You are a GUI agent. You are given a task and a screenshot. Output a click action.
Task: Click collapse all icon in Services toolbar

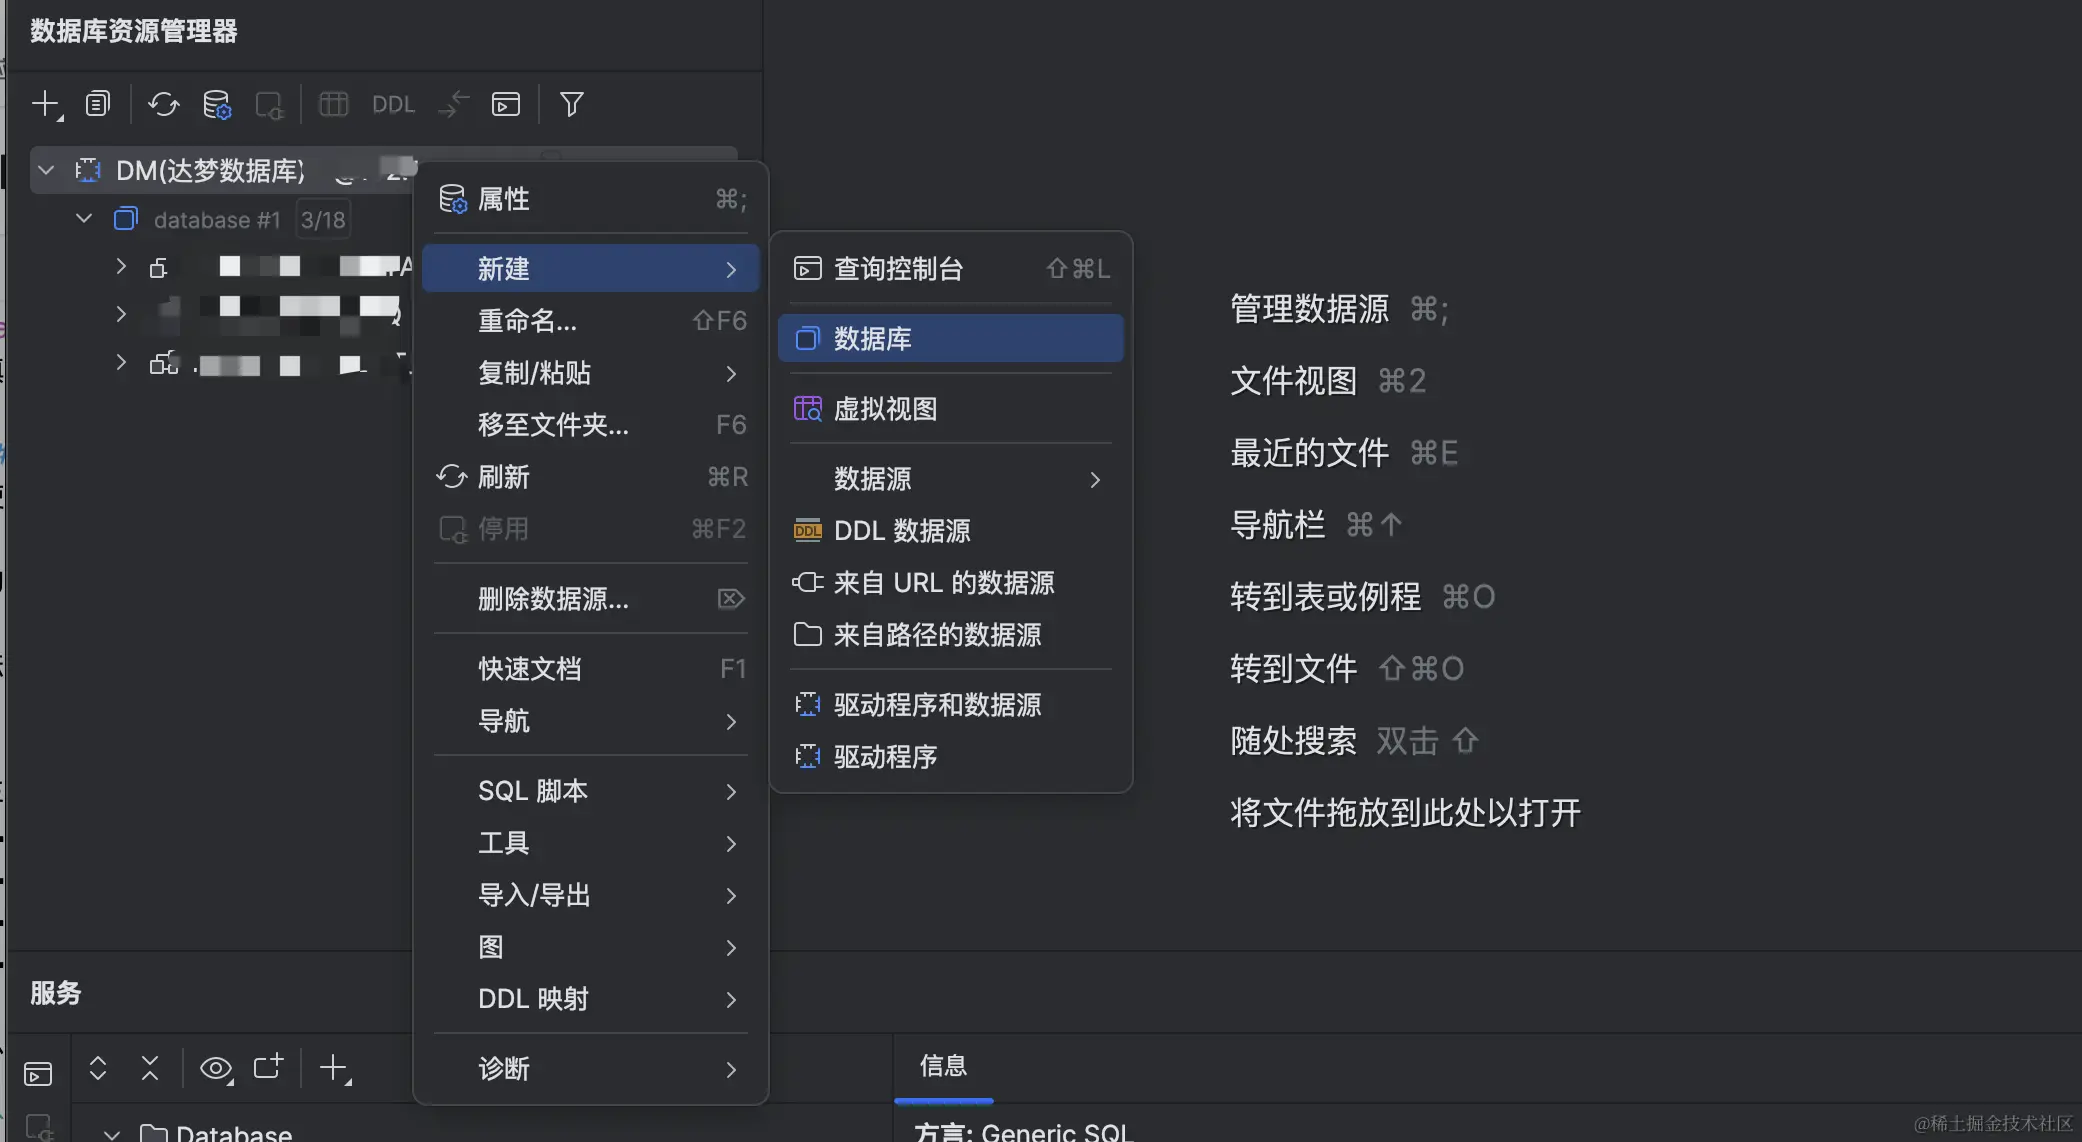coord(150,1068)
